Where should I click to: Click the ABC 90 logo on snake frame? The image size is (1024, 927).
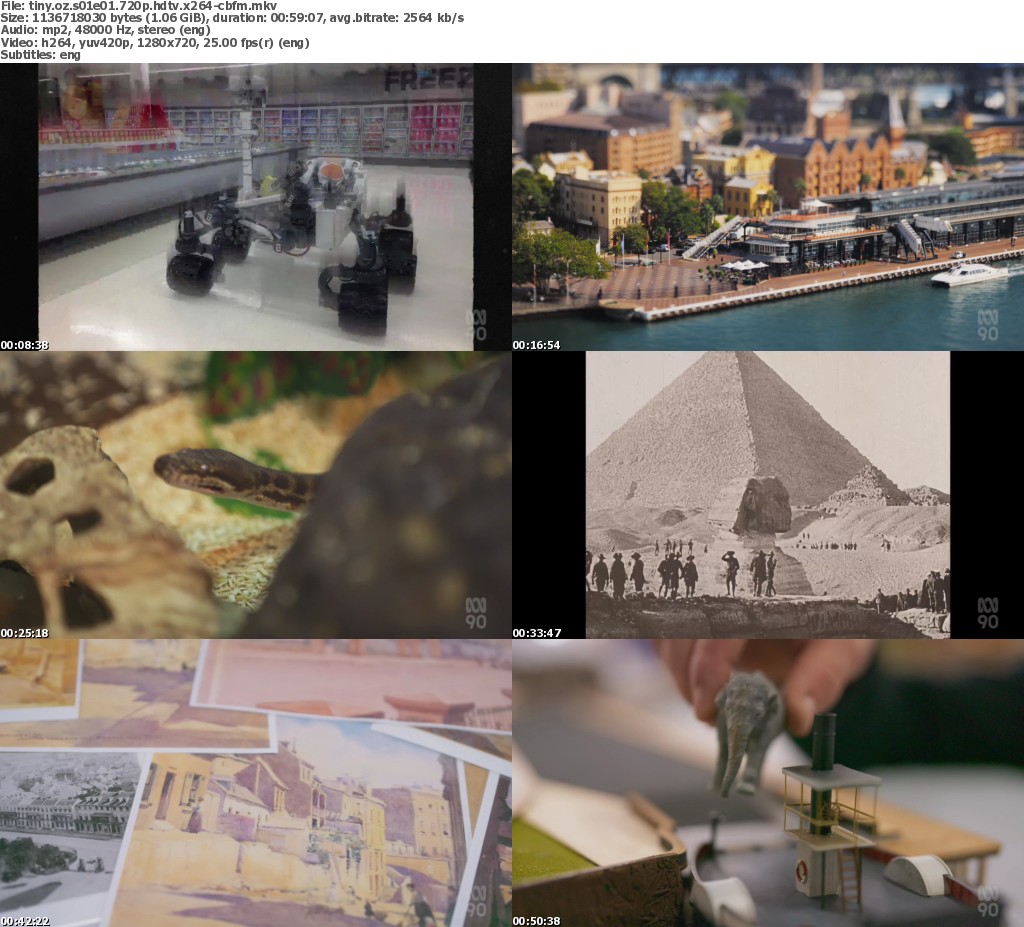tap(475, 613)
